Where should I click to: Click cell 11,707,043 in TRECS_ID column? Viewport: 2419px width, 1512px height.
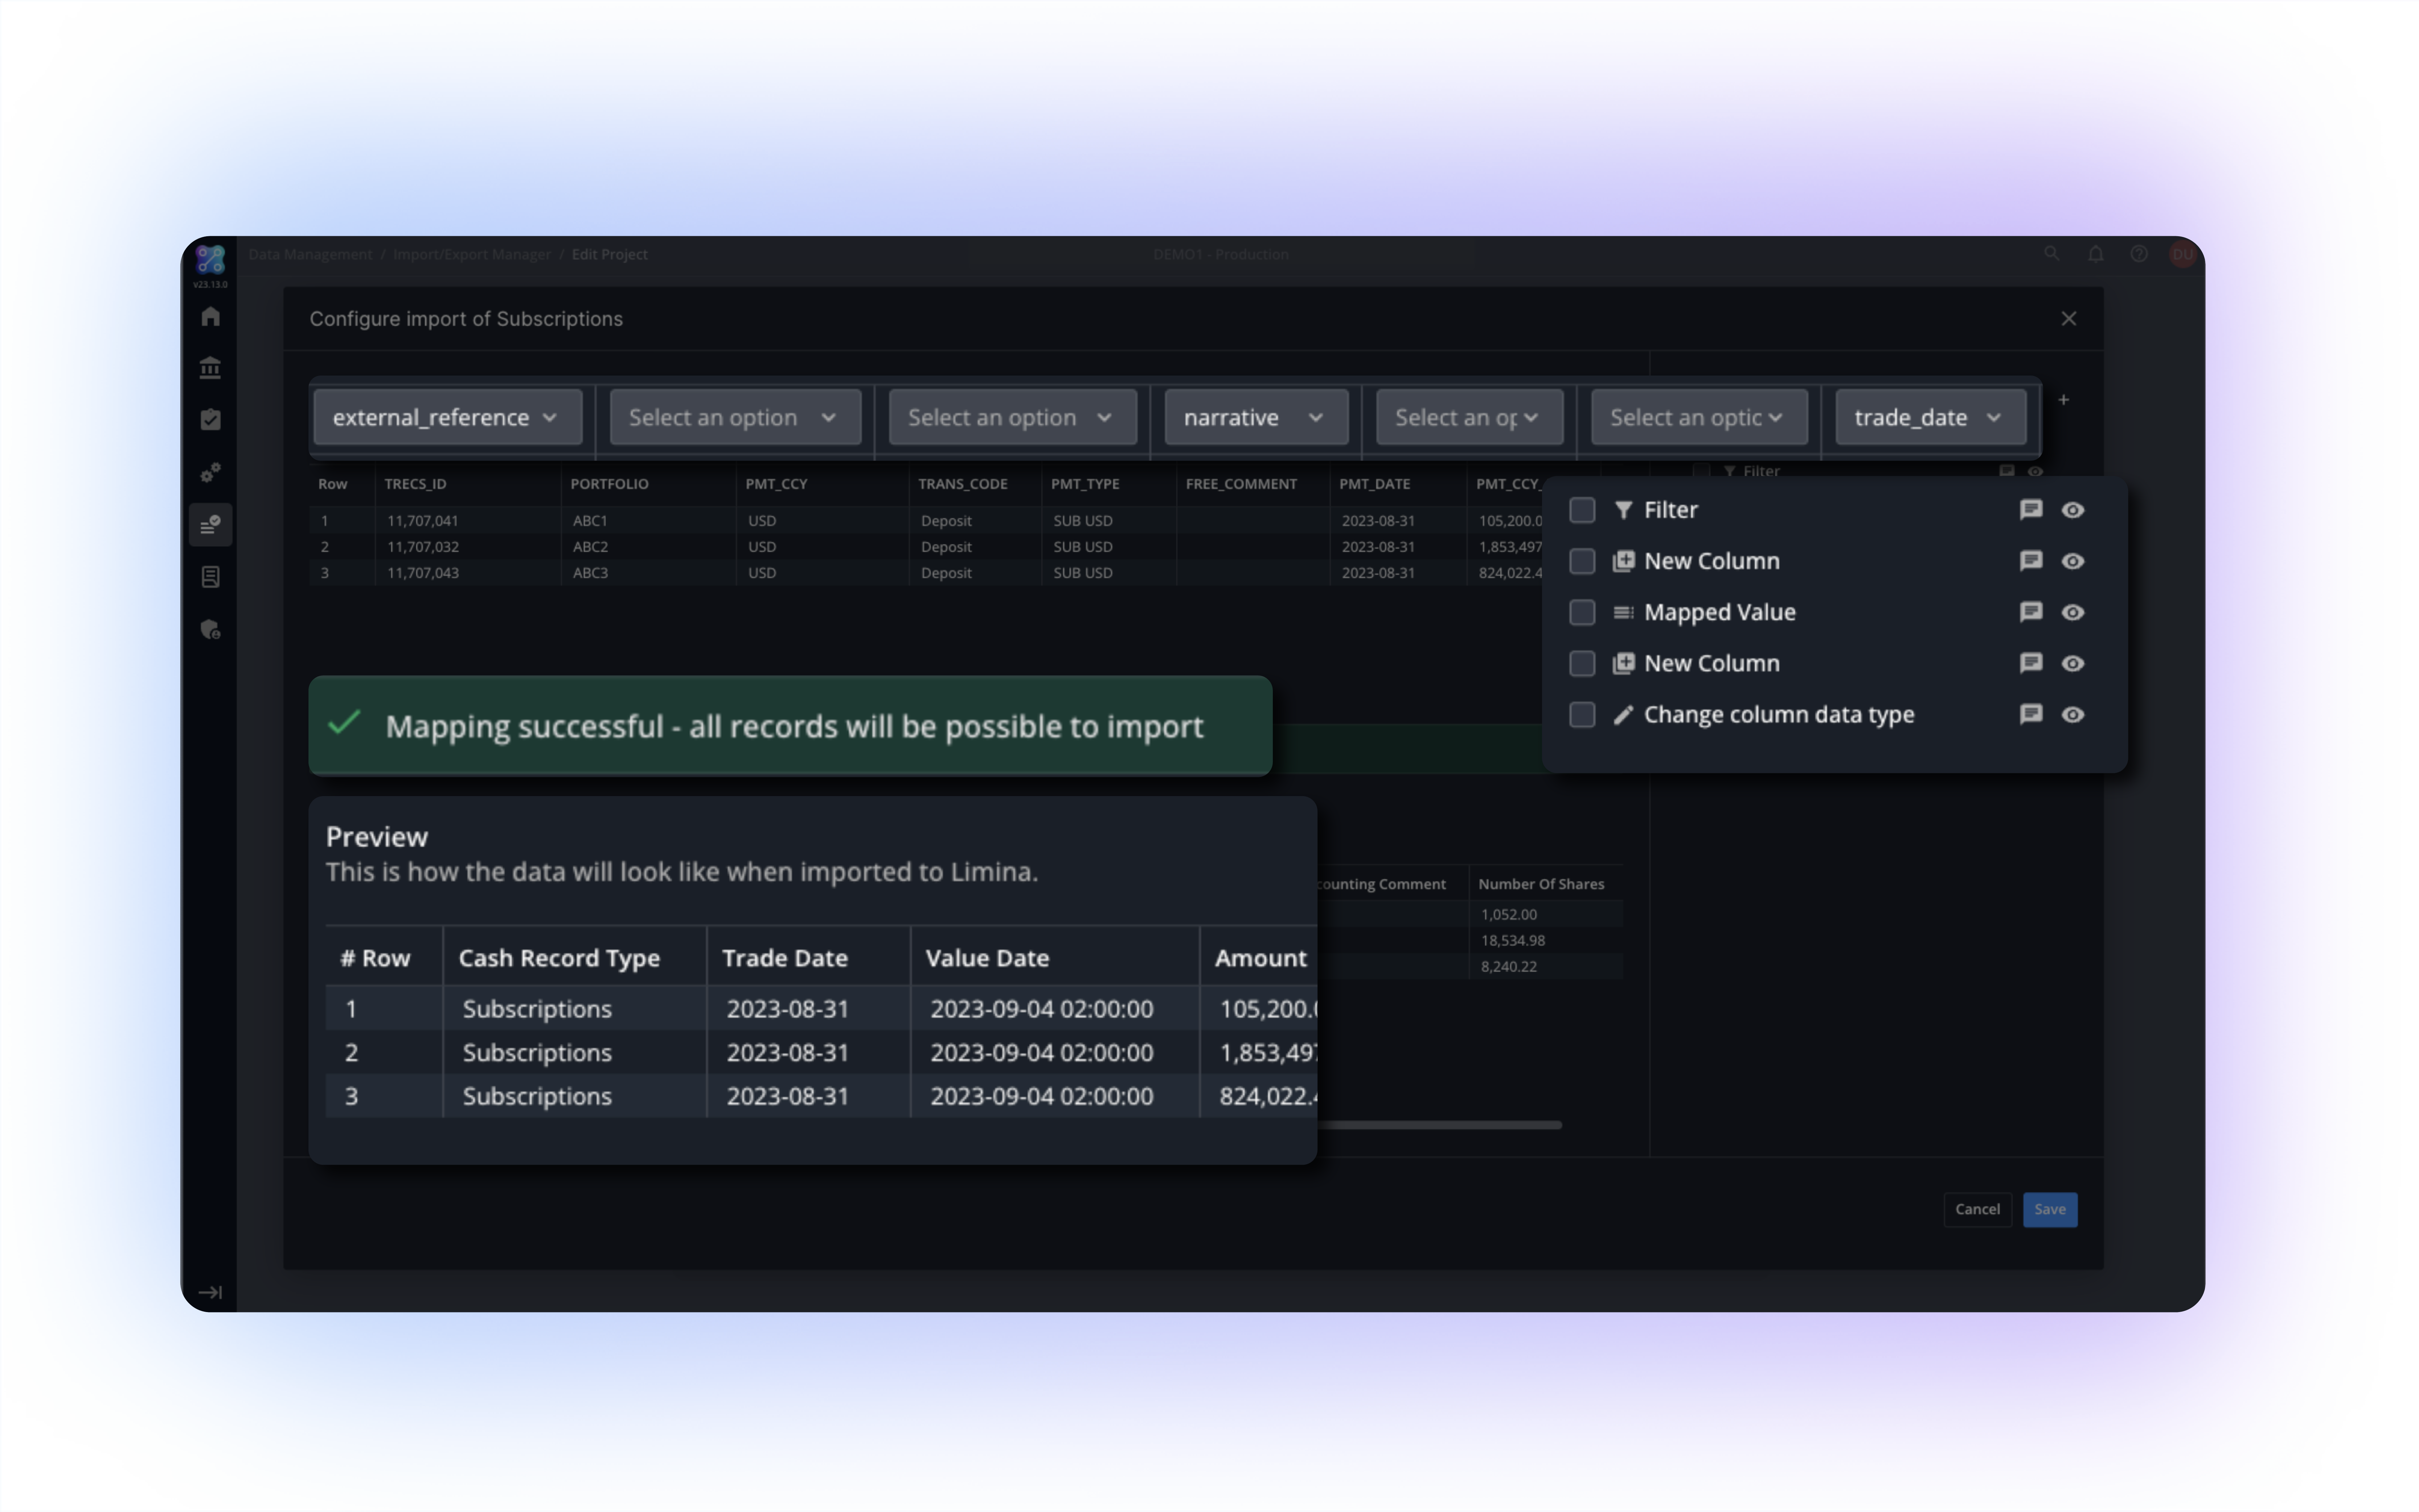pyautogui.click(x=423, y=573)
